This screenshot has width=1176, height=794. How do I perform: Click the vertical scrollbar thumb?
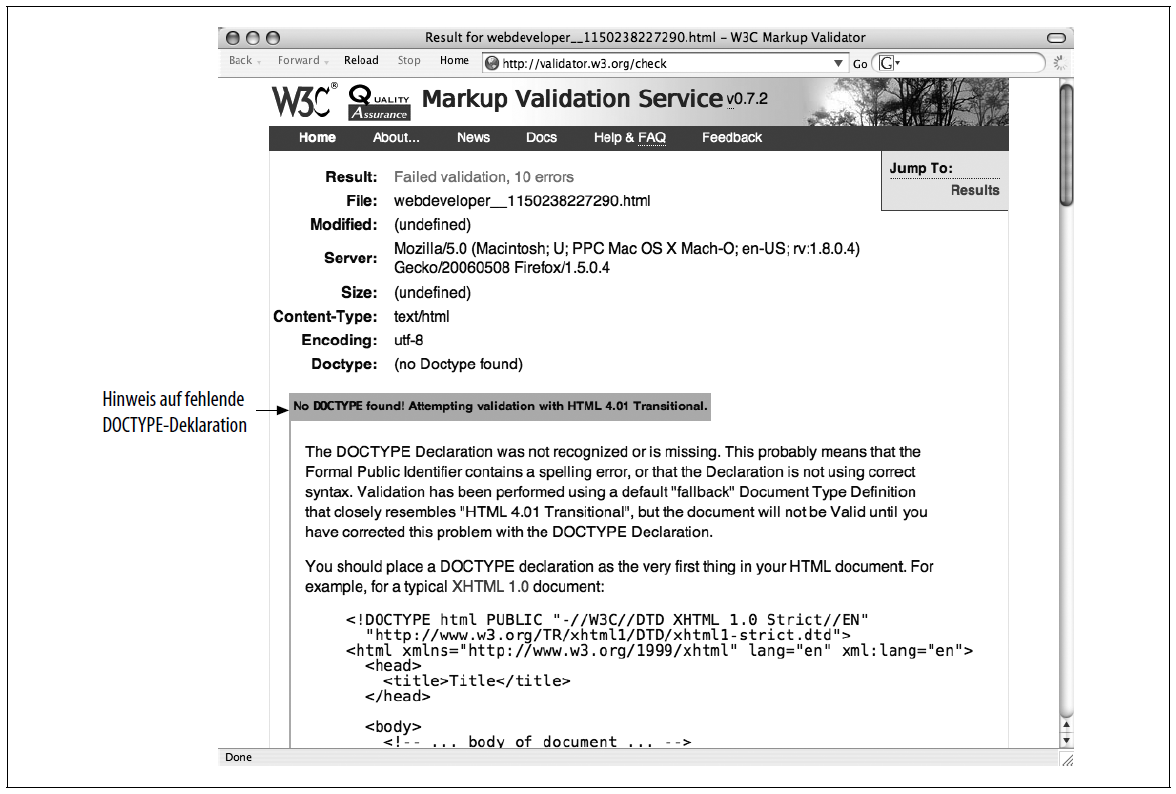(1066, 144)
